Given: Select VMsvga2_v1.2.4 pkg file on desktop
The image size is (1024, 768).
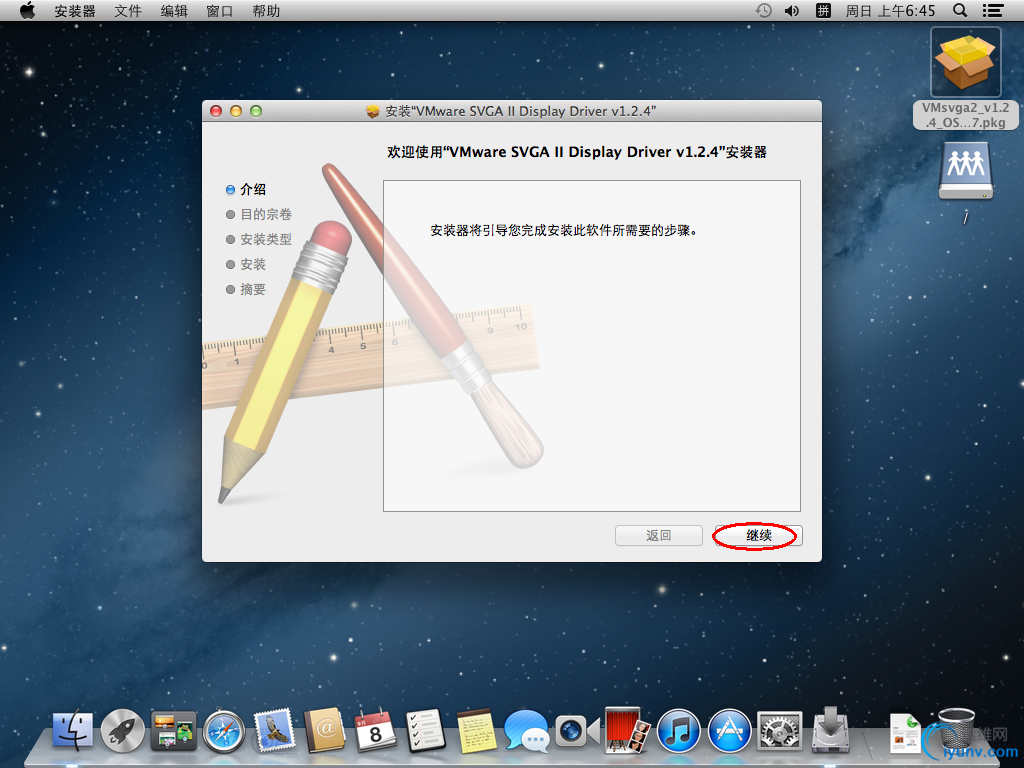Looking at the screenshot, I should 965,78.
